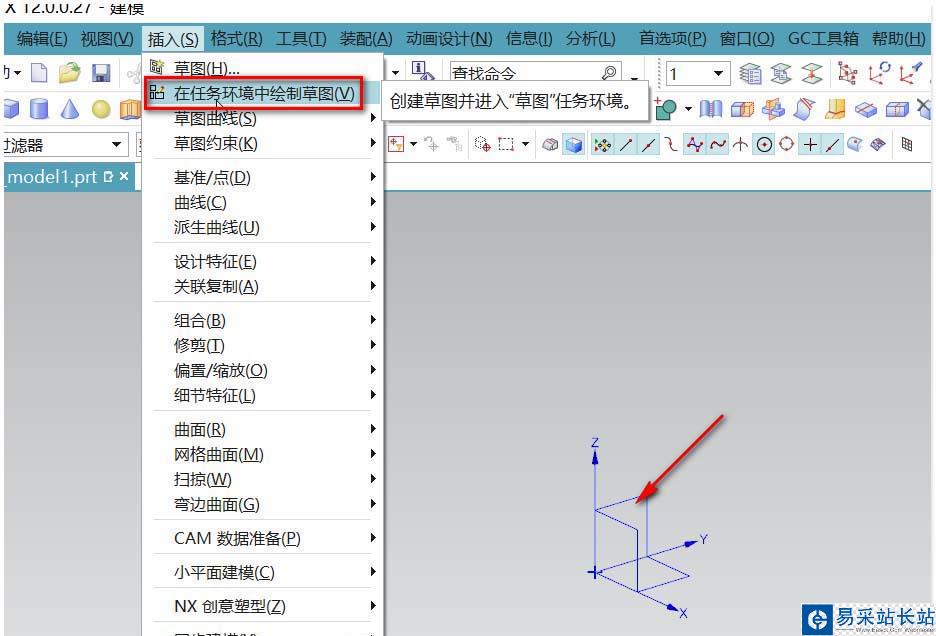The height and width of the screenshot is (636, 936).
Task: Select the Cylinder primitive tool
Action: click(x=39, y=109)
